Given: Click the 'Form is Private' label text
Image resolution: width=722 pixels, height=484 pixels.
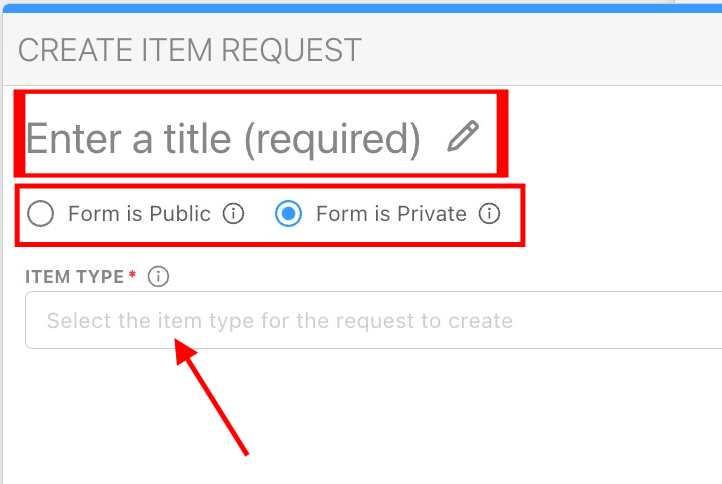Looking at the screenshot, I should tap(391, 214).
